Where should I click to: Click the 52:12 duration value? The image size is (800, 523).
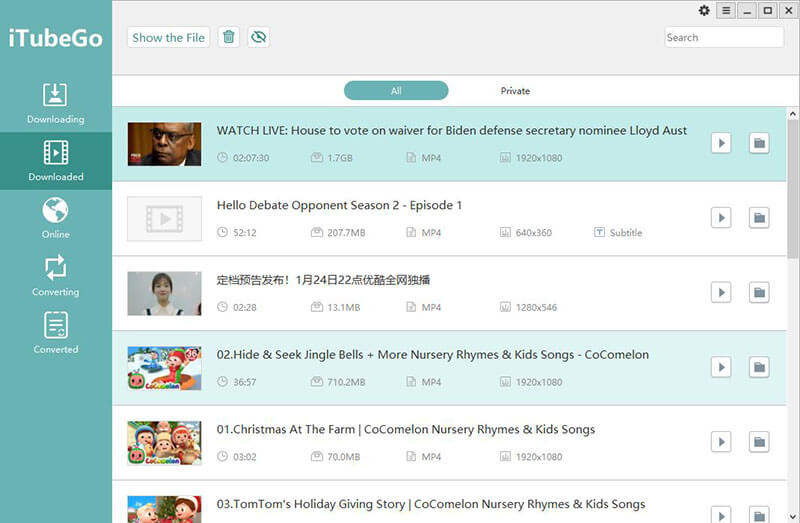(245, 233)
